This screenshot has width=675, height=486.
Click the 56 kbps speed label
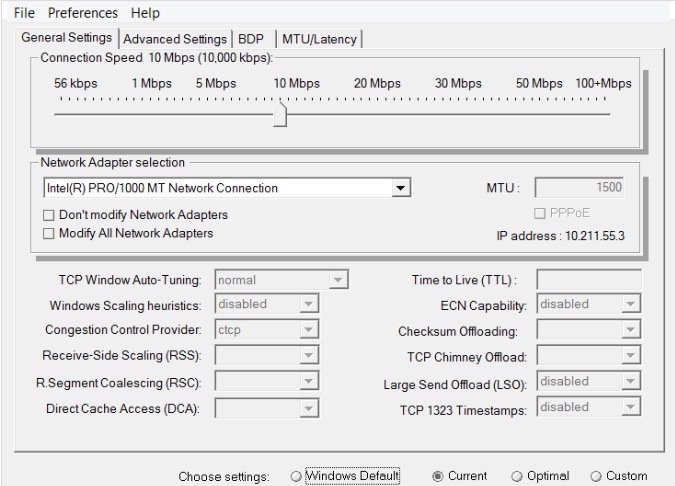[76, 83]
